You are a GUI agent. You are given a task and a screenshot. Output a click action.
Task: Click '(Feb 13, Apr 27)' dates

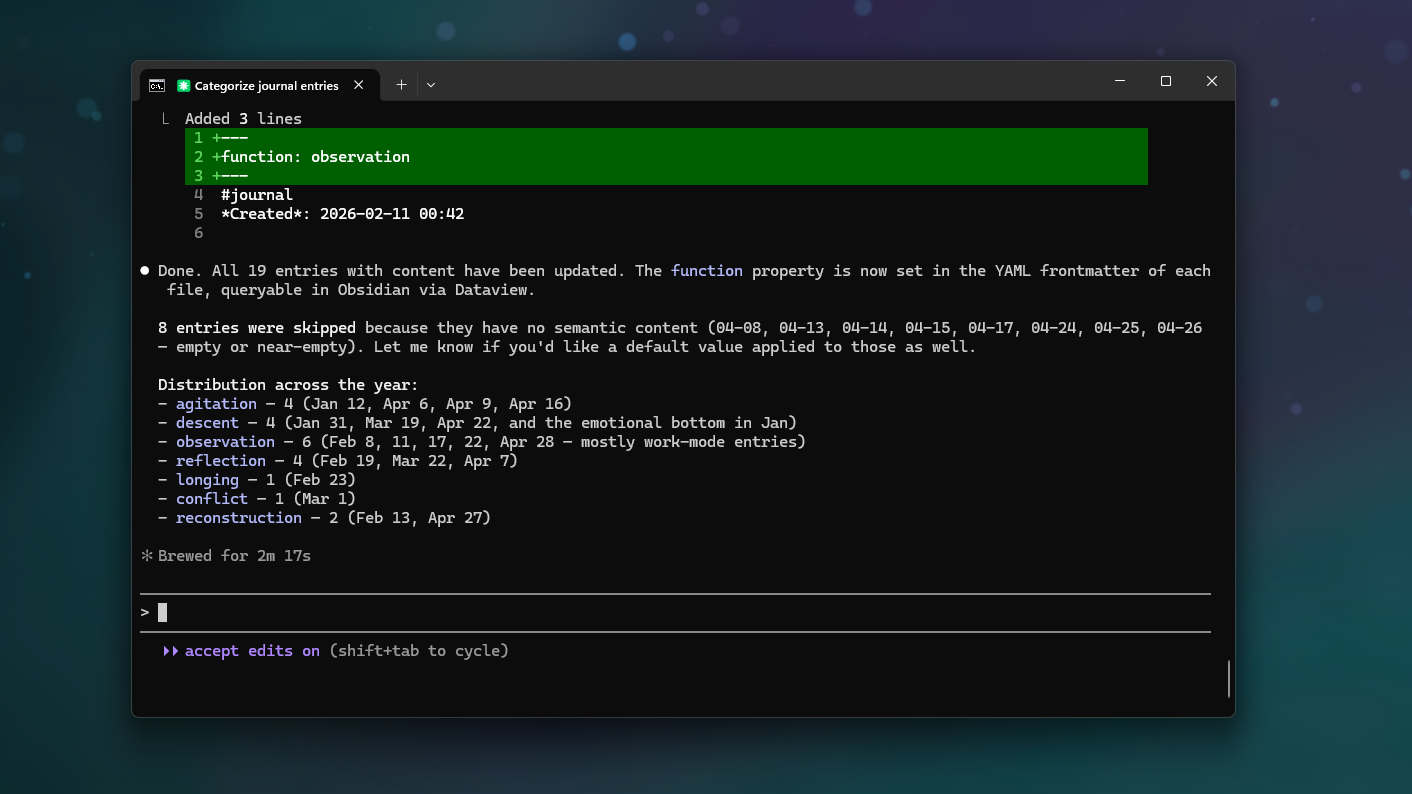(x=419, y=518)
